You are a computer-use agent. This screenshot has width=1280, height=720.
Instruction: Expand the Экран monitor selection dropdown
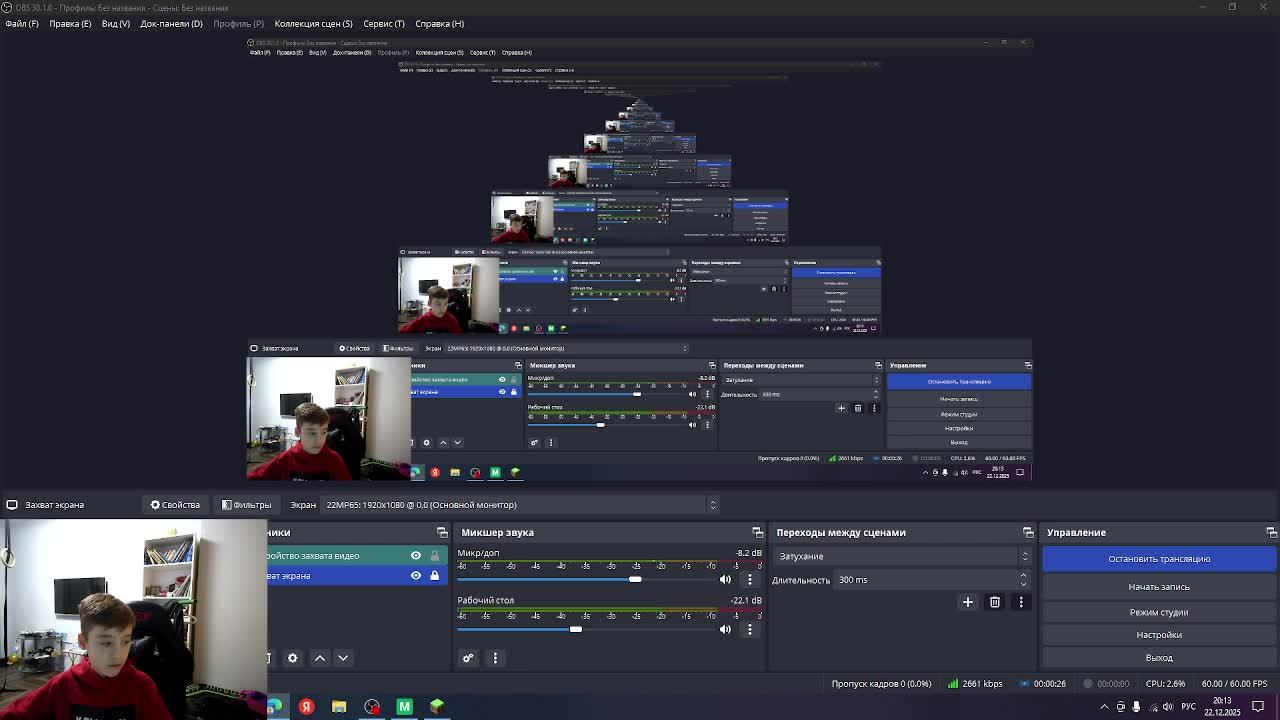click(518, 505)
